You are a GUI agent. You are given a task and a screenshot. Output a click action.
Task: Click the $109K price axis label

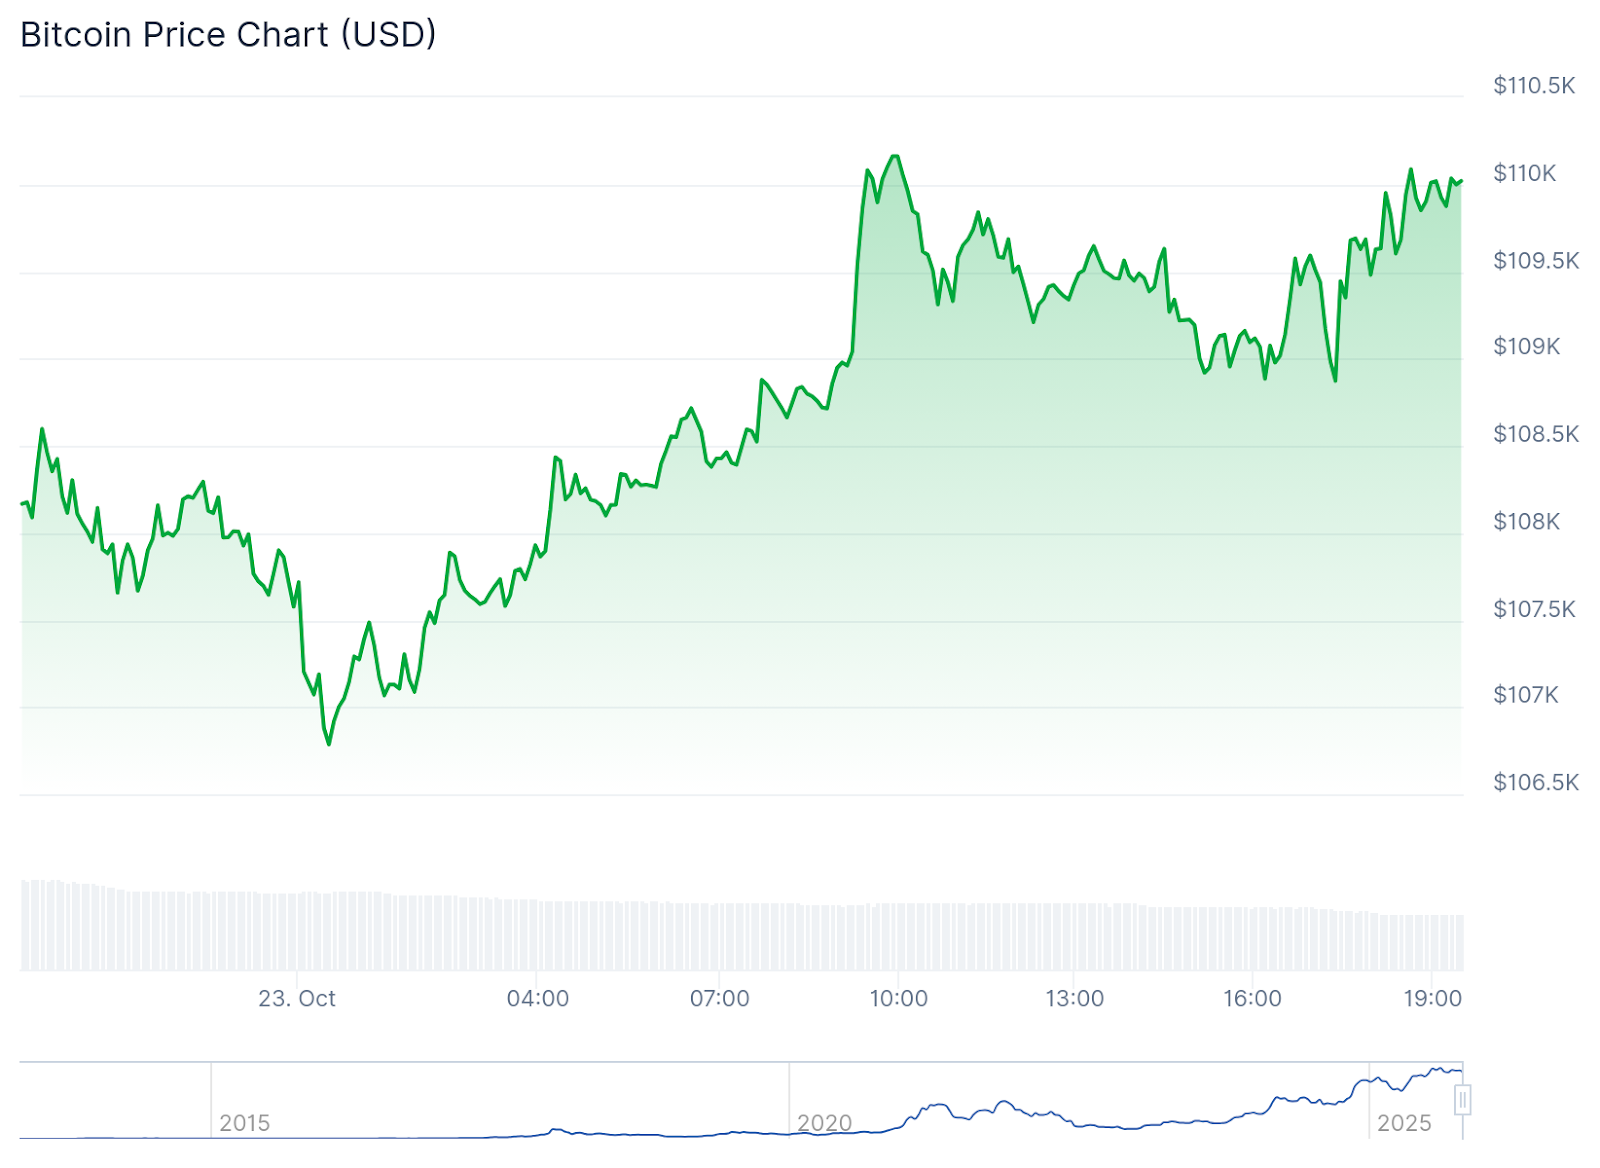tap(1527, 347)
